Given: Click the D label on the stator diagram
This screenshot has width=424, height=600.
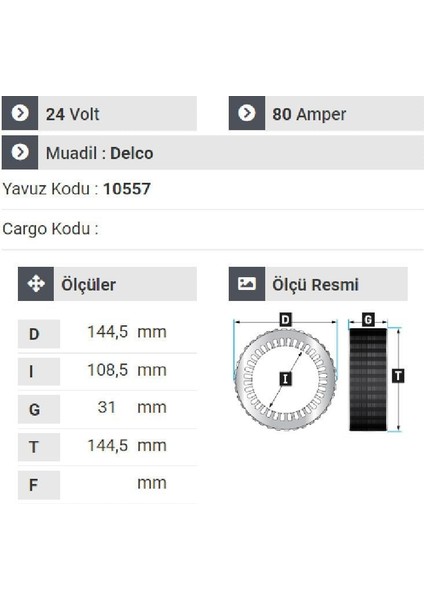Looking at the screenshot, I should pyautogui.click(x=286, y=320).
